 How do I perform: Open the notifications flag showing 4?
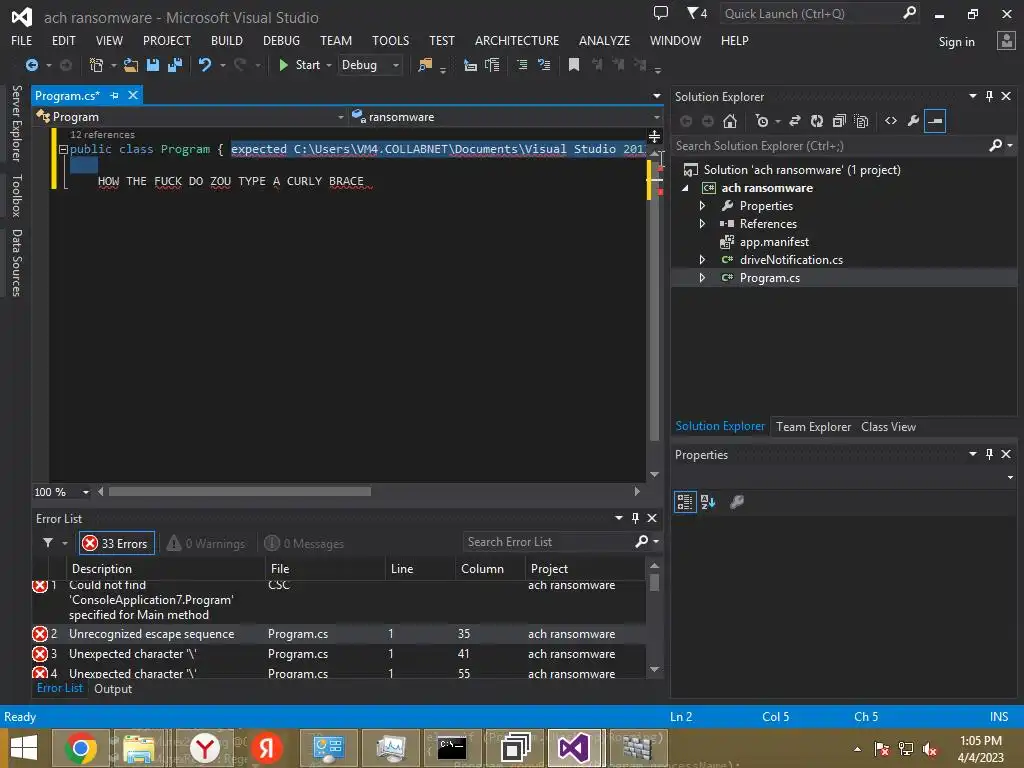697,13
